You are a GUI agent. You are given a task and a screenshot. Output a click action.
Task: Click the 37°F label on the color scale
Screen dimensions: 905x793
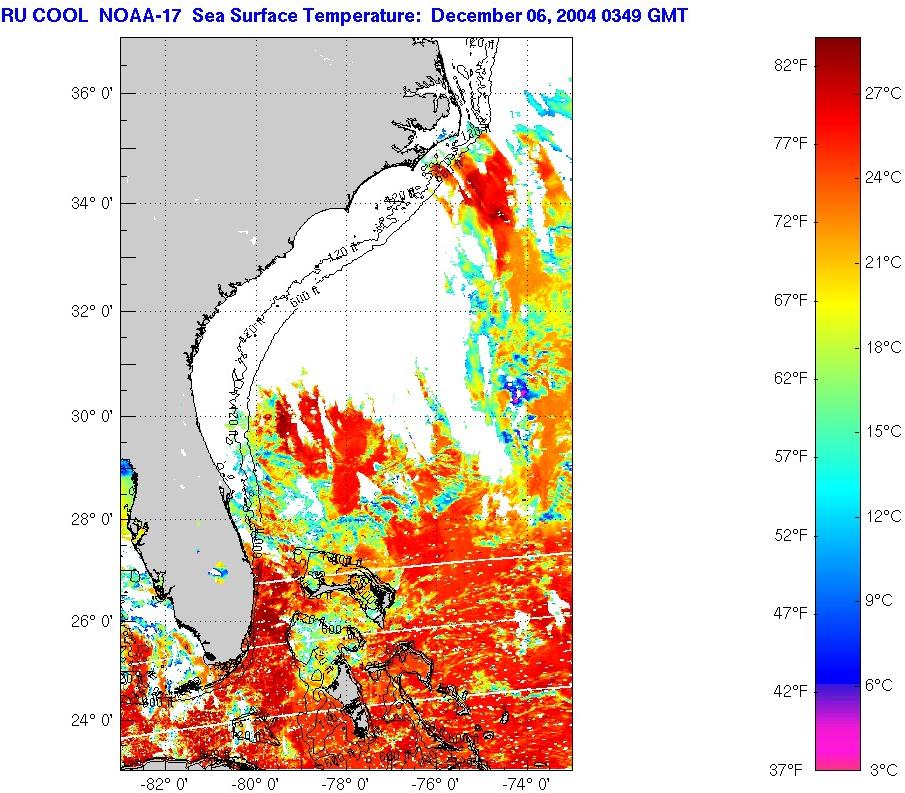pyautogui.click(x=785, y=769)
